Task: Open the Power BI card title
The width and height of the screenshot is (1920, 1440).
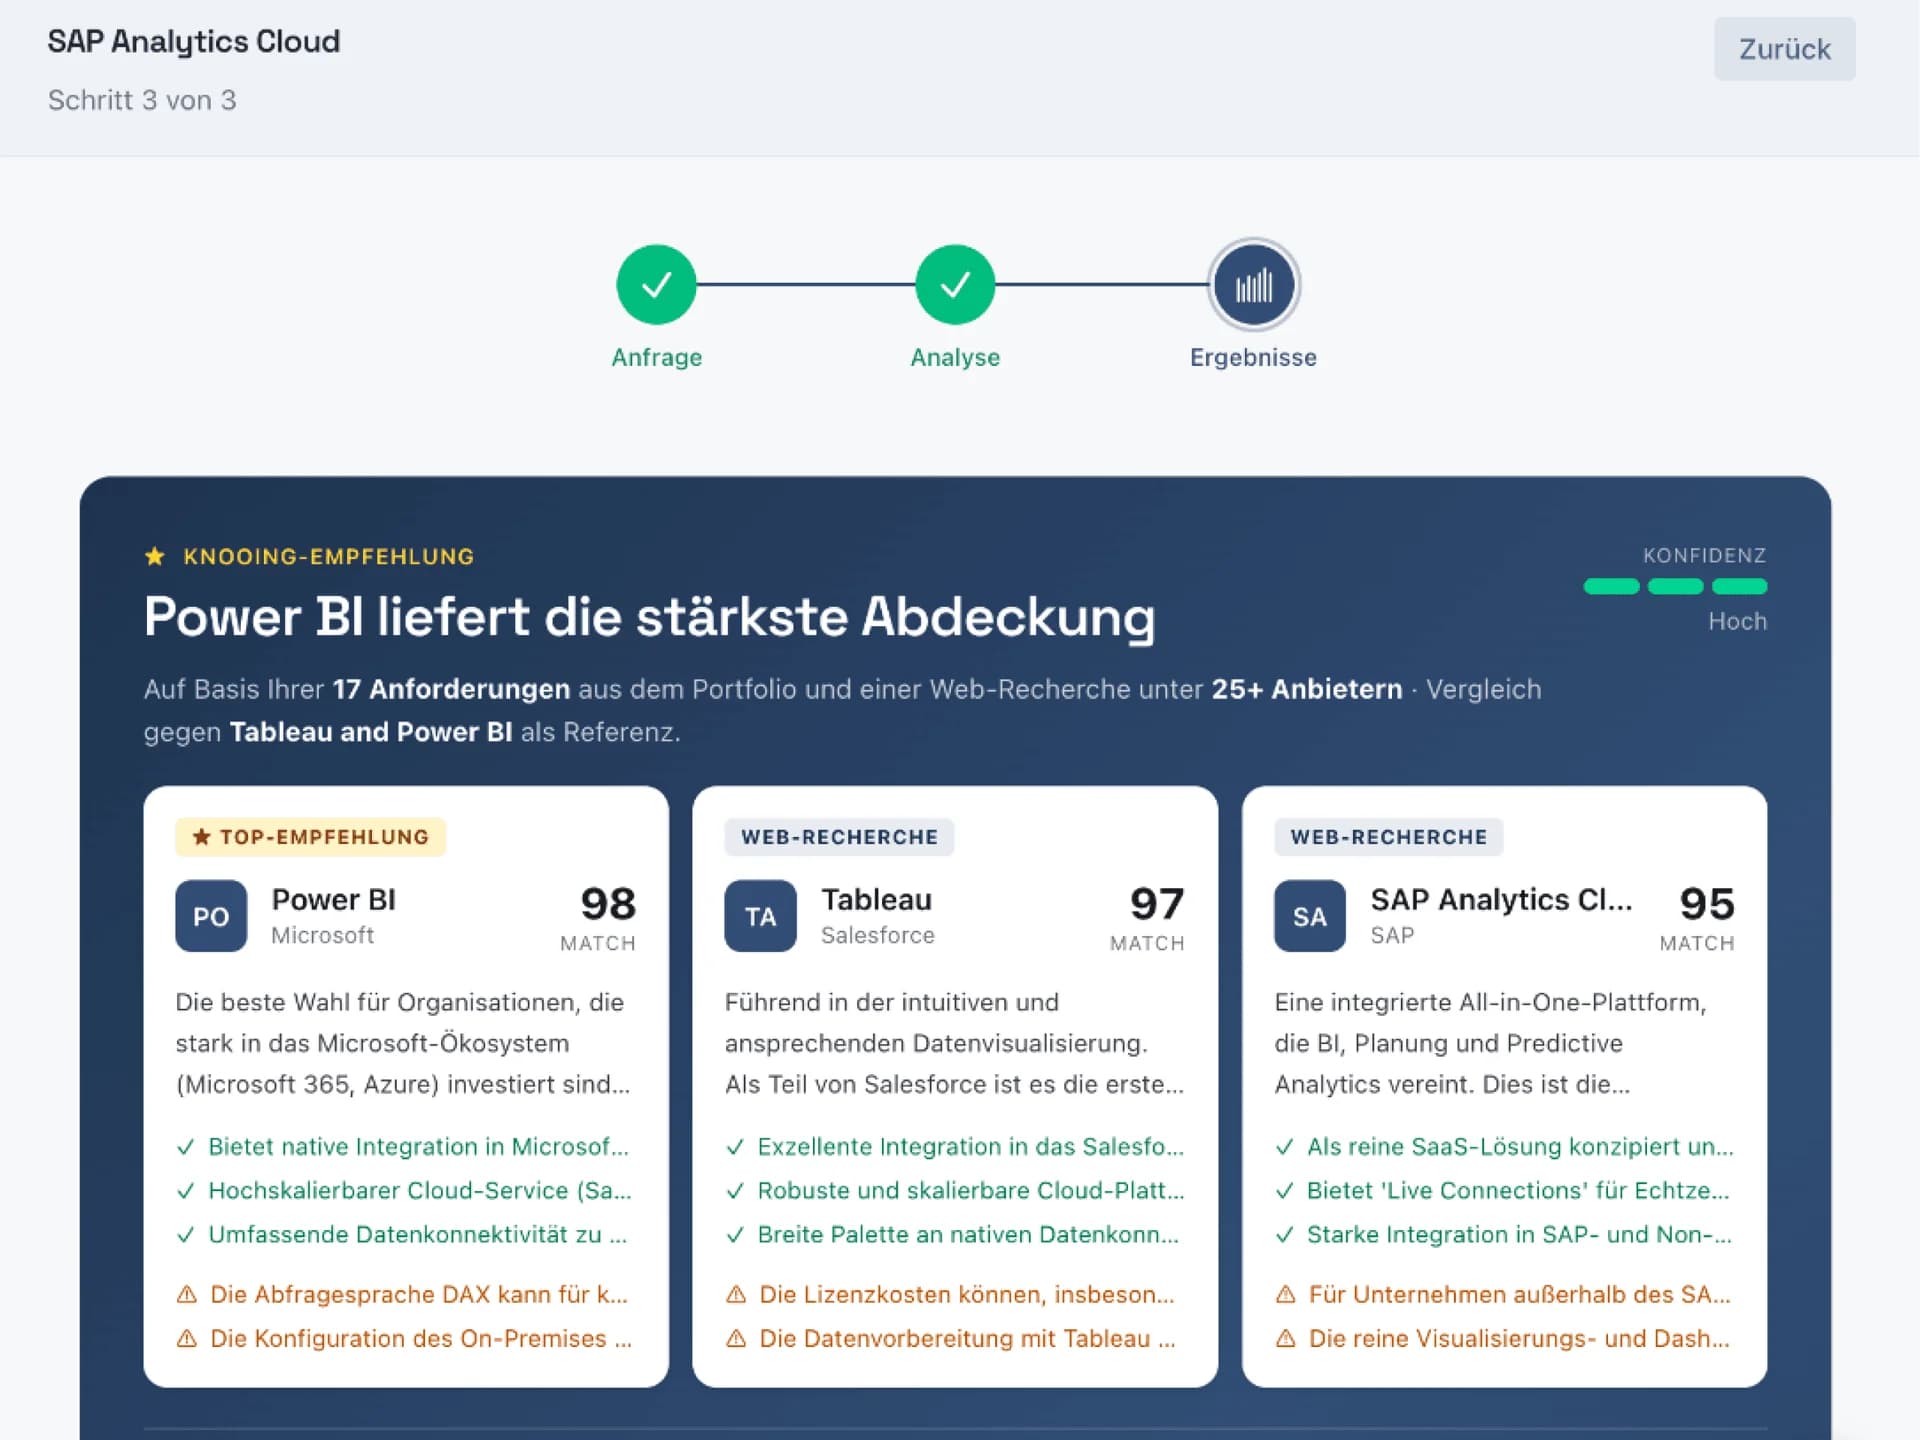Action: (334, 899)
